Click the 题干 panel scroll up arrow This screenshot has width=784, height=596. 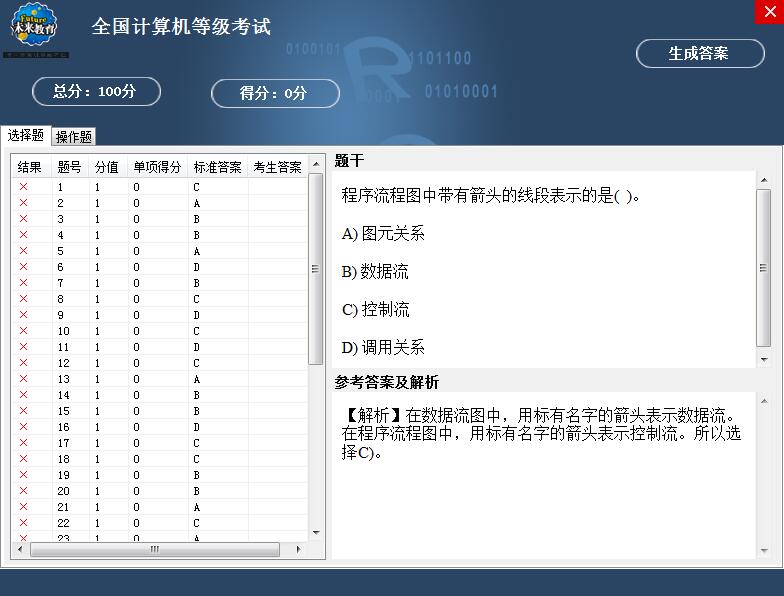(764, 180)
